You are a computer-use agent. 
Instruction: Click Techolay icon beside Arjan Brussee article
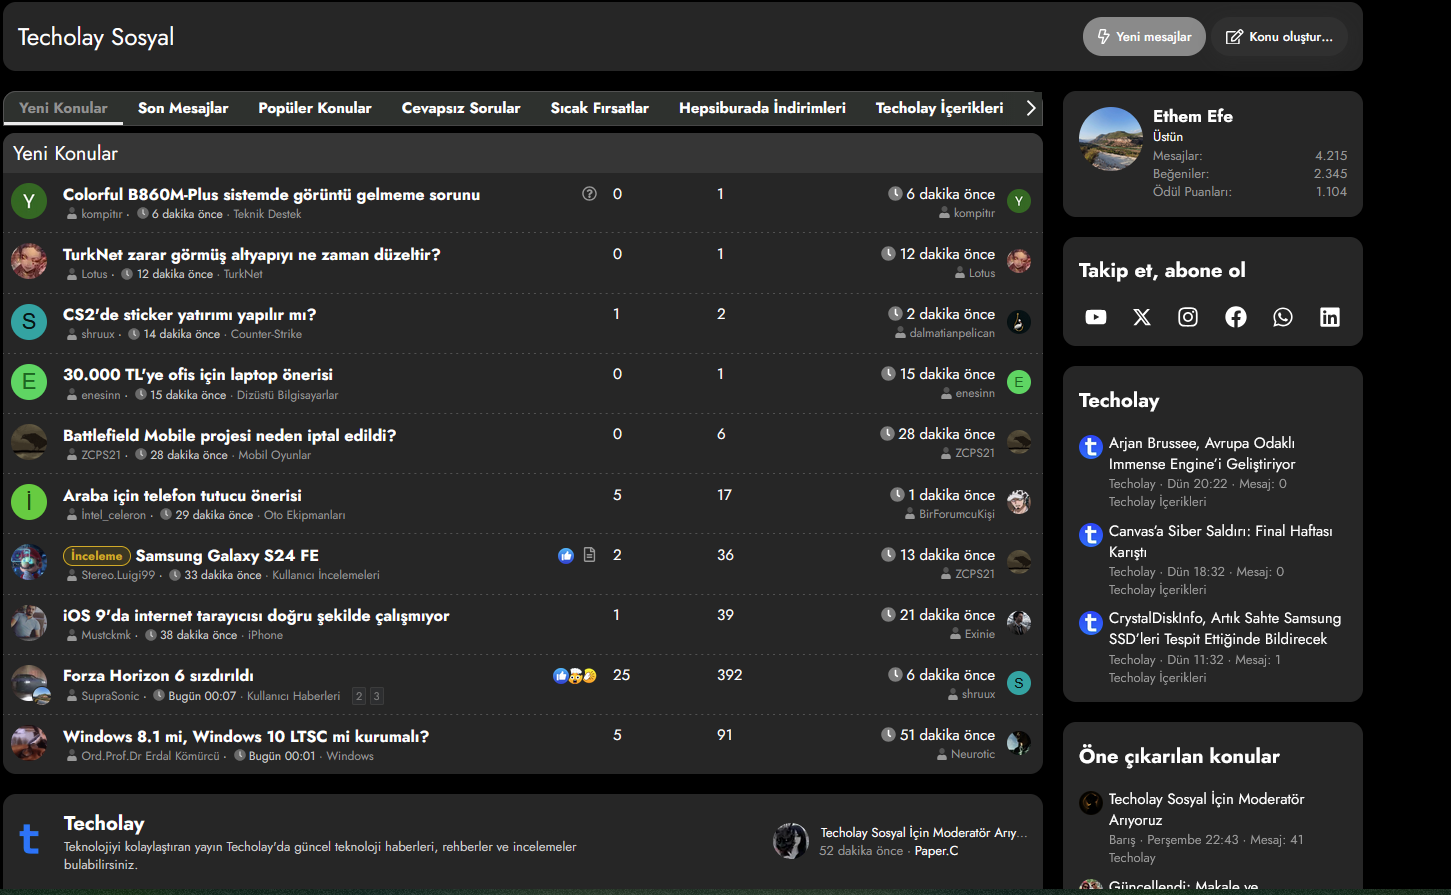(x=1091, y=447)
